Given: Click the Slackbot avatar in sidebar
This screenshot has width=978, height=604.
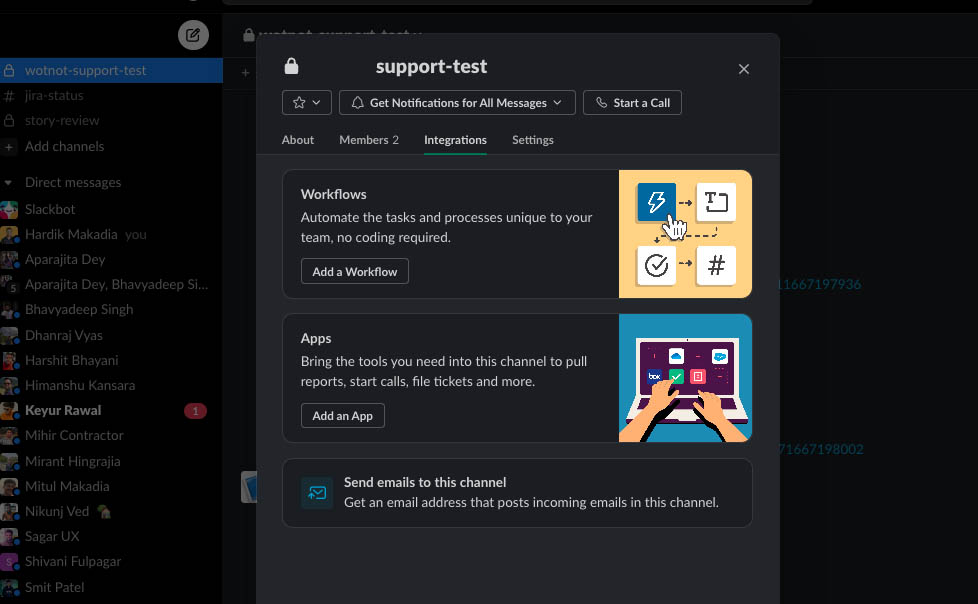Looking at the screenshot, I should tap(10, 210).
